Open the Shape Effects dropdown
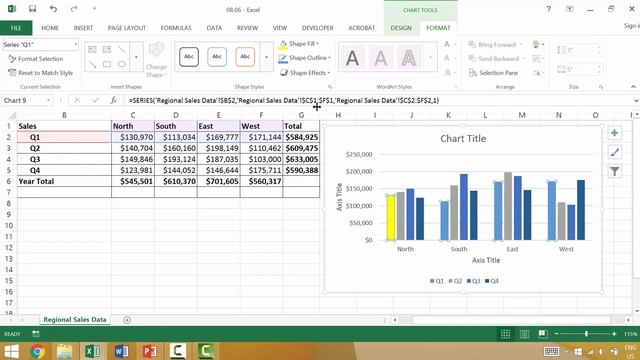Viewport: 640px width, 360px height. [304, 73]
